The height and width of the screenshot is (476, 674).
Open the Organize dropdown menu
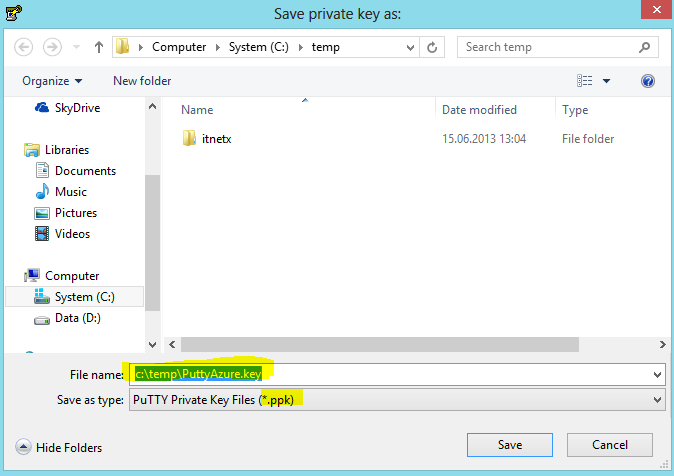(x=52, y=81)
